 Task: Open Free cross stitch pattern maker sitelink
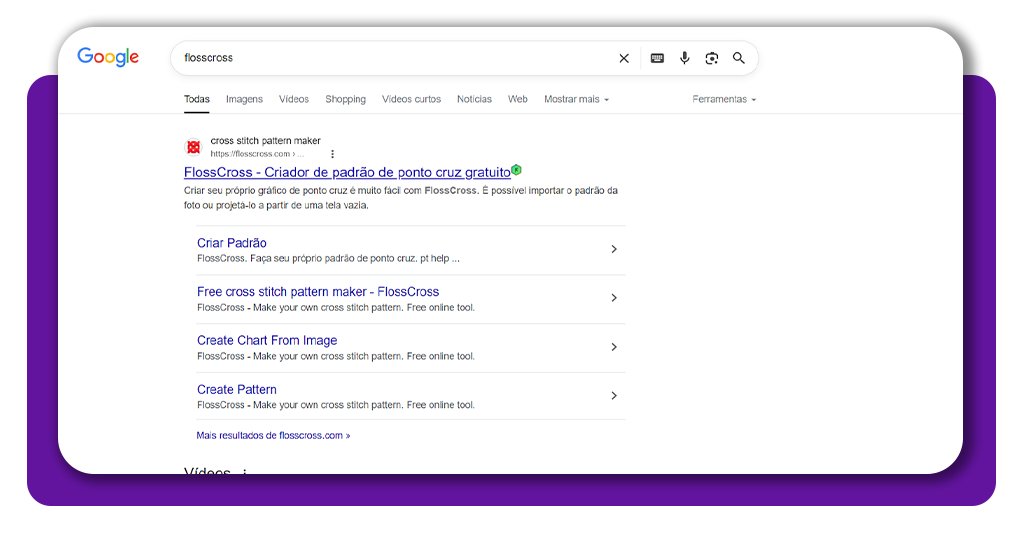coord(318,292)
